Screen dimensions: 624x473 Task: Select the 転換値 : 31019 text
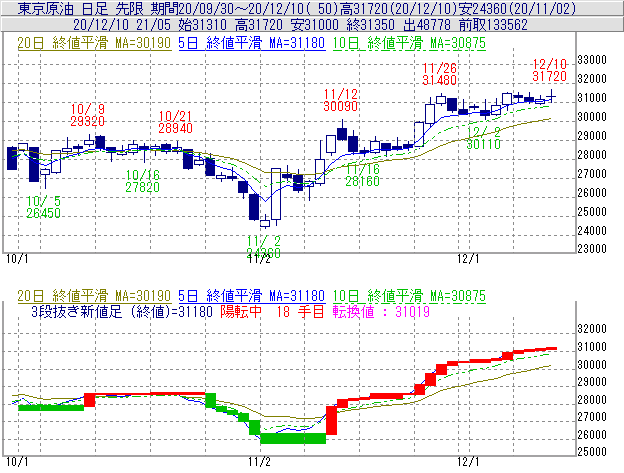pyautogui.click(x=381, y=311)
